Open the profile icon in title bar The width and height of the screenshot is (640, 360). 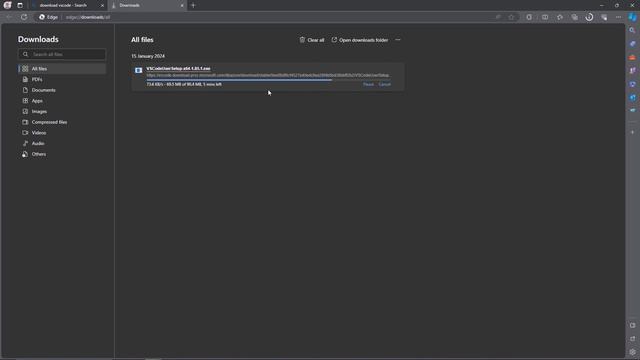click(7, 5)
